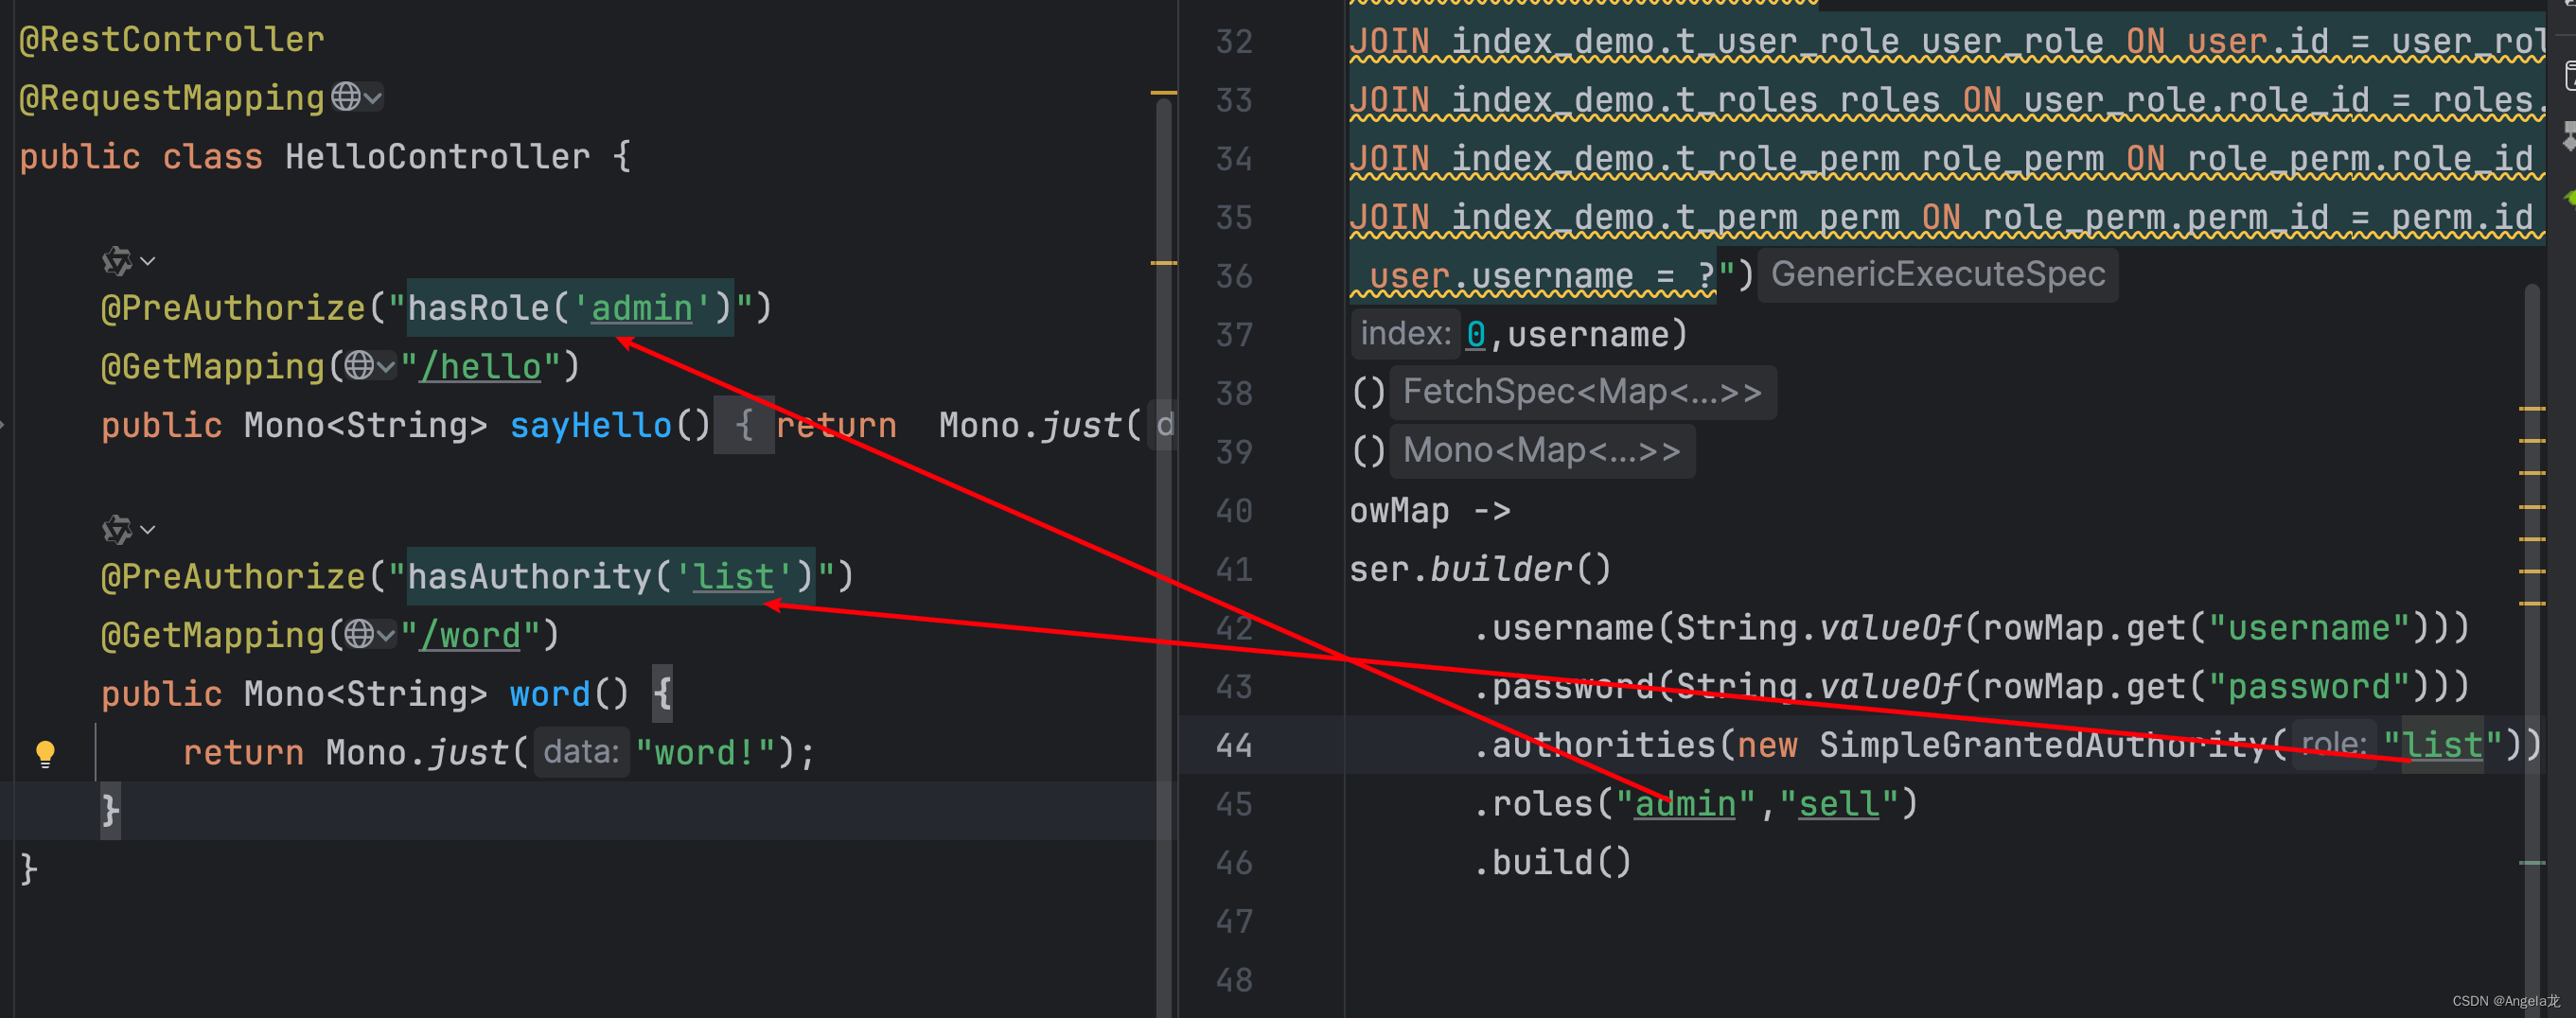The width and height of the screenshot is (2576, 1018).
Task: Click the sayHello method name
Action: click(591, 426)
